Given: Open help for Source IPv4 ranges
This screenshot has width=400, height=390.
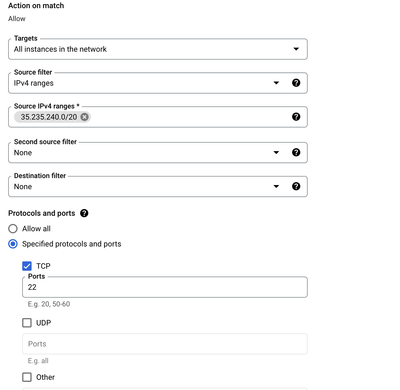Looking at the screenshot, I should click(296, 117).
